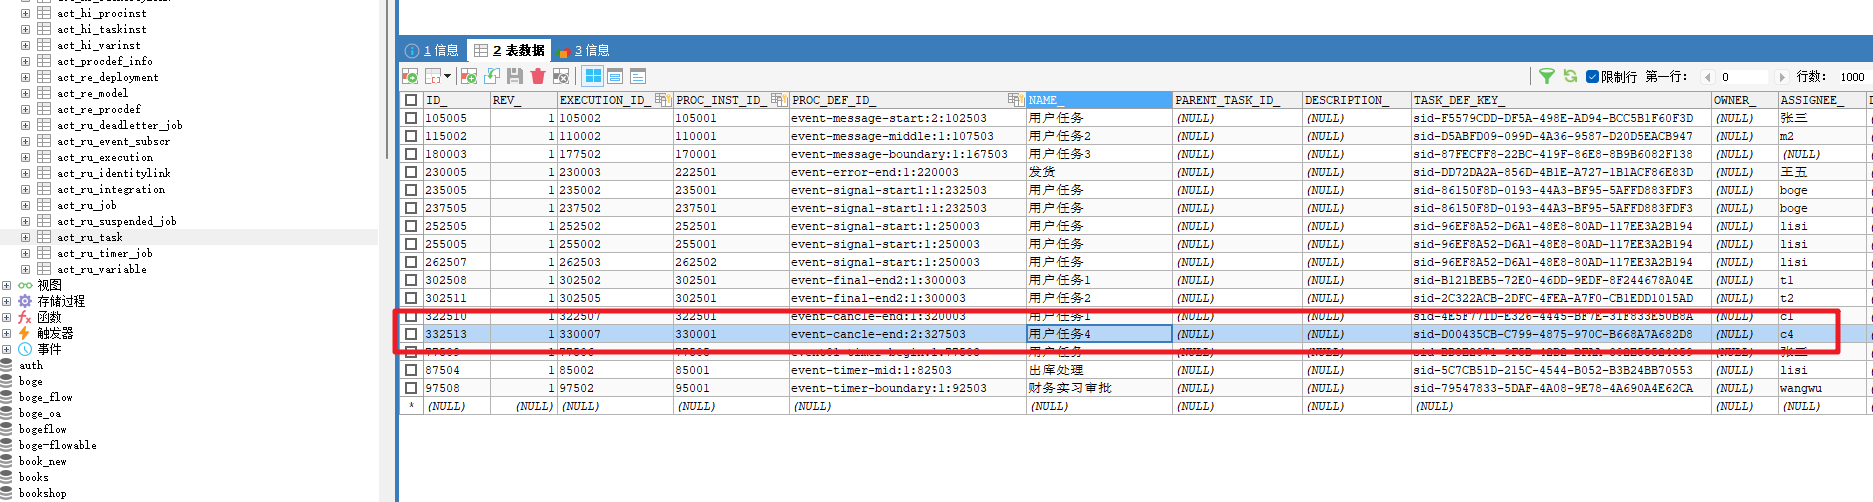Expand the act_hi_procinst table node

click(x=26, y=13)
